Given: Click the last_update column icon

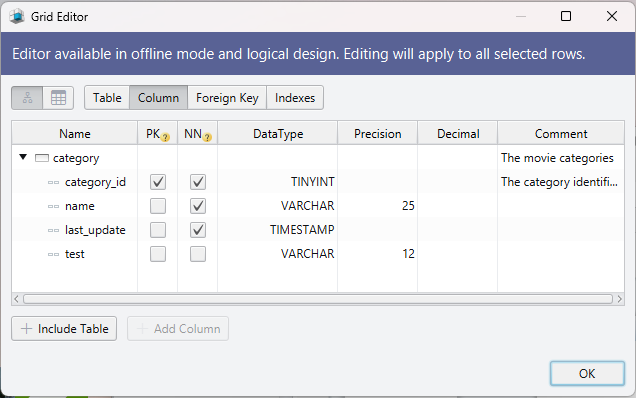Looking at the screenshot, I should [x=53, y=230].
